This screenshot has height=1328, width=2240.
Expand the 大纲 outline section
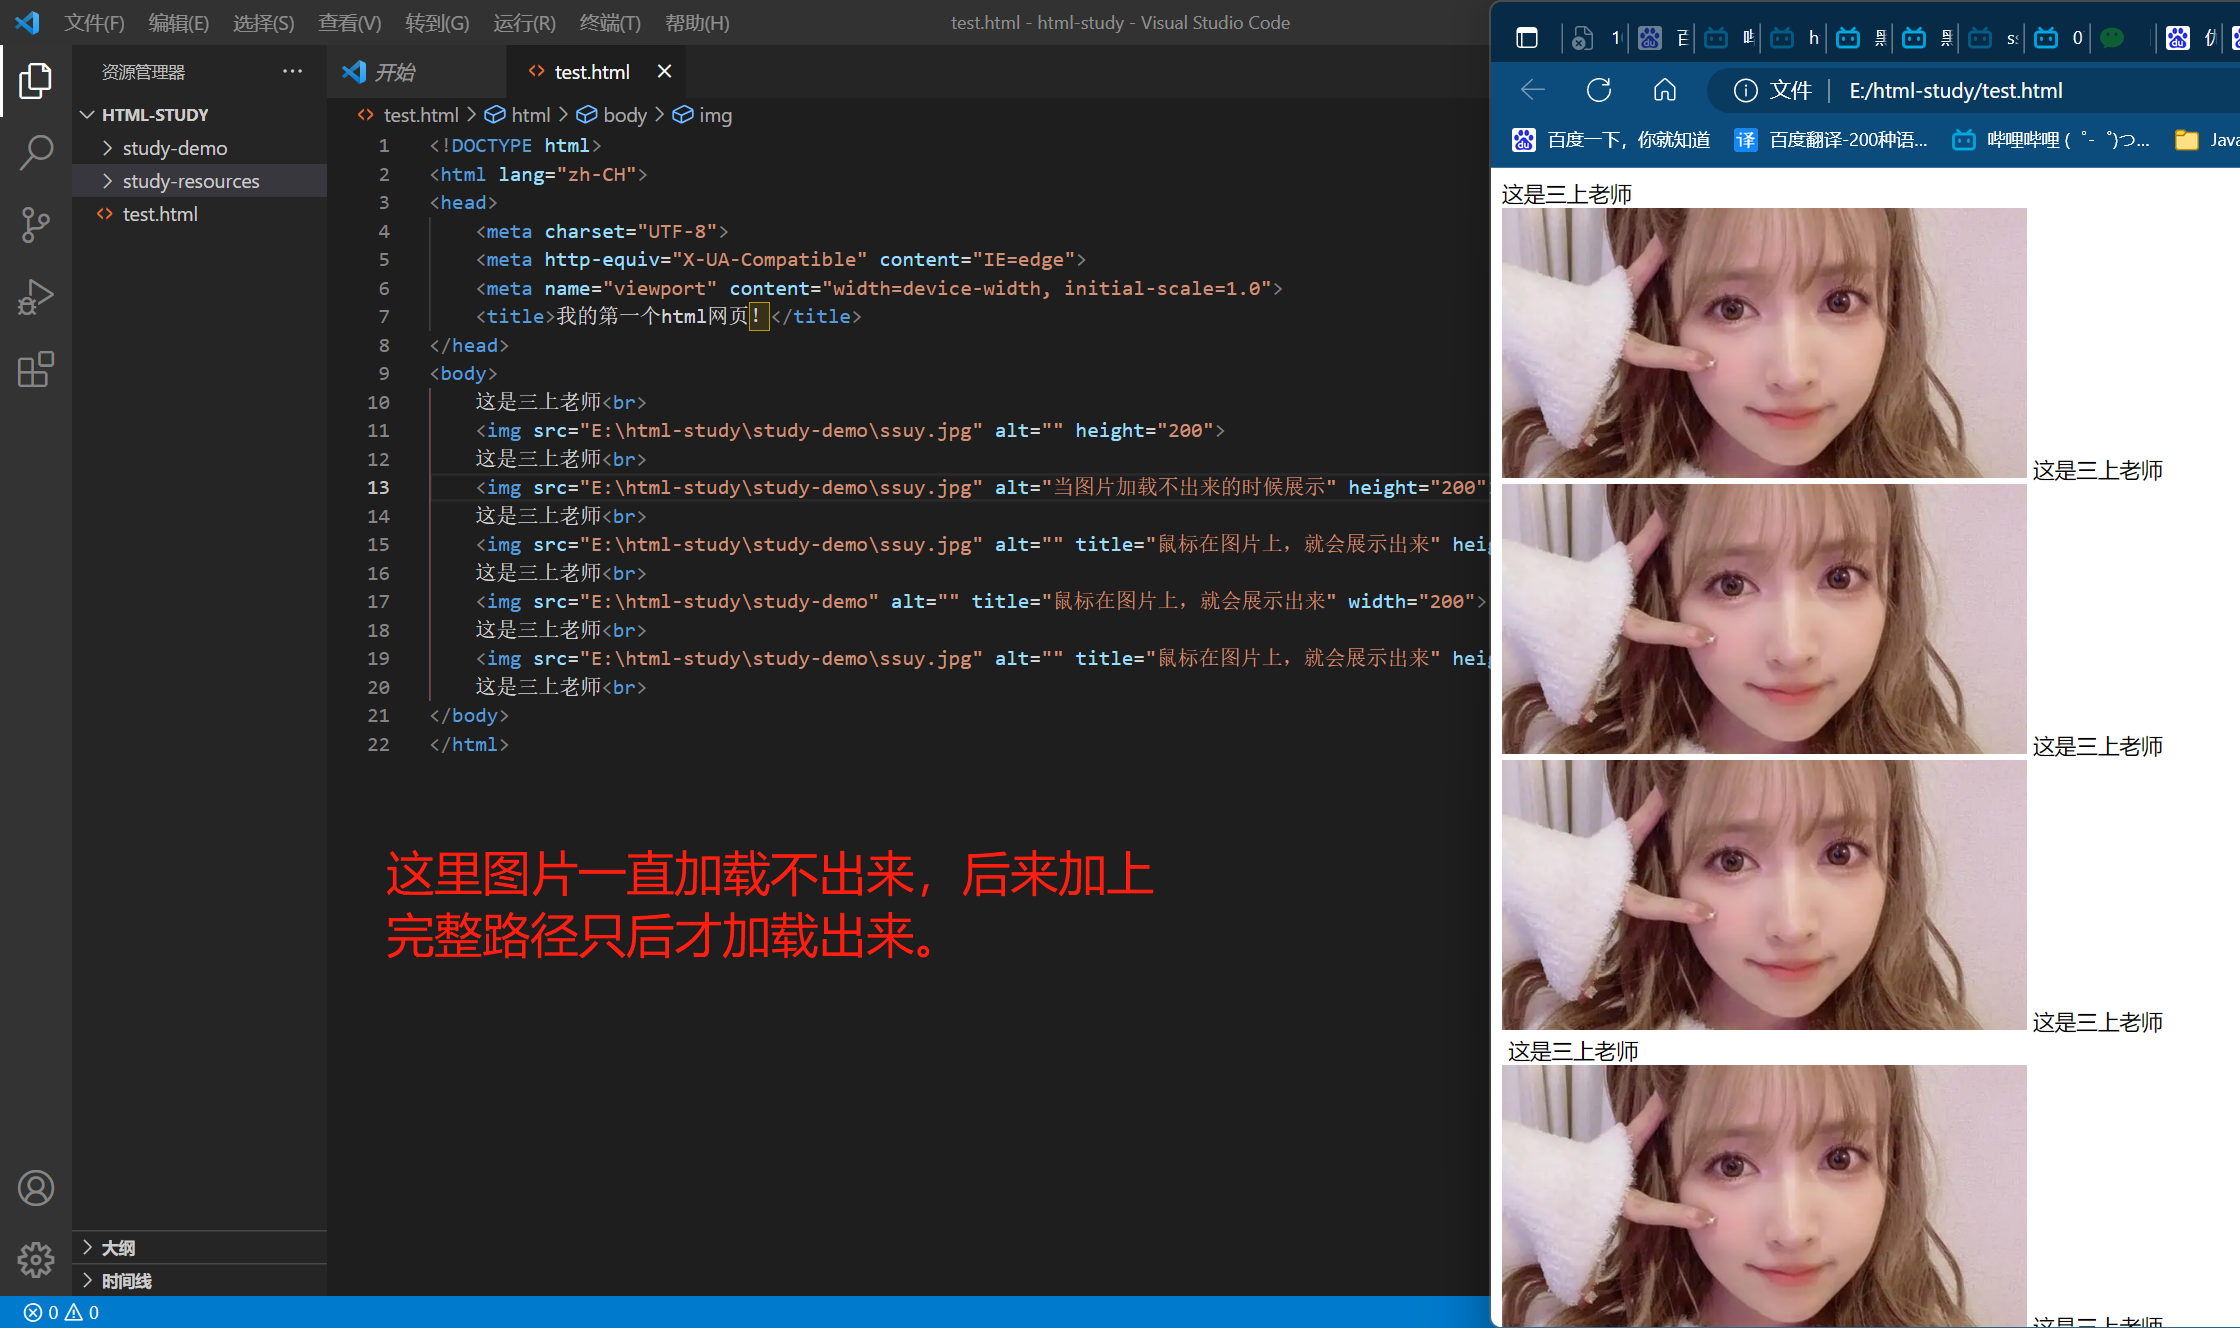pos(118,1248)
